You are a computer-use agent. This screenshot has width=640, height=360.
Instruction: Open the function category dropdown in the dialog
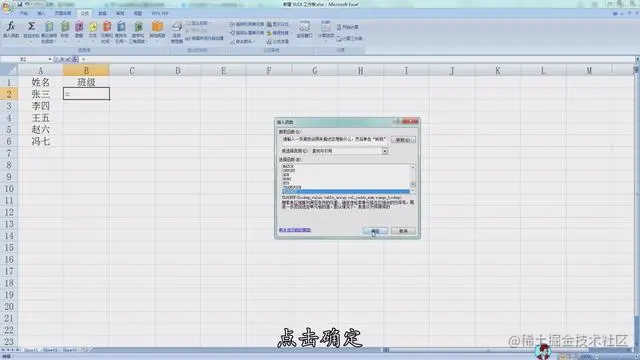(384, 151)
